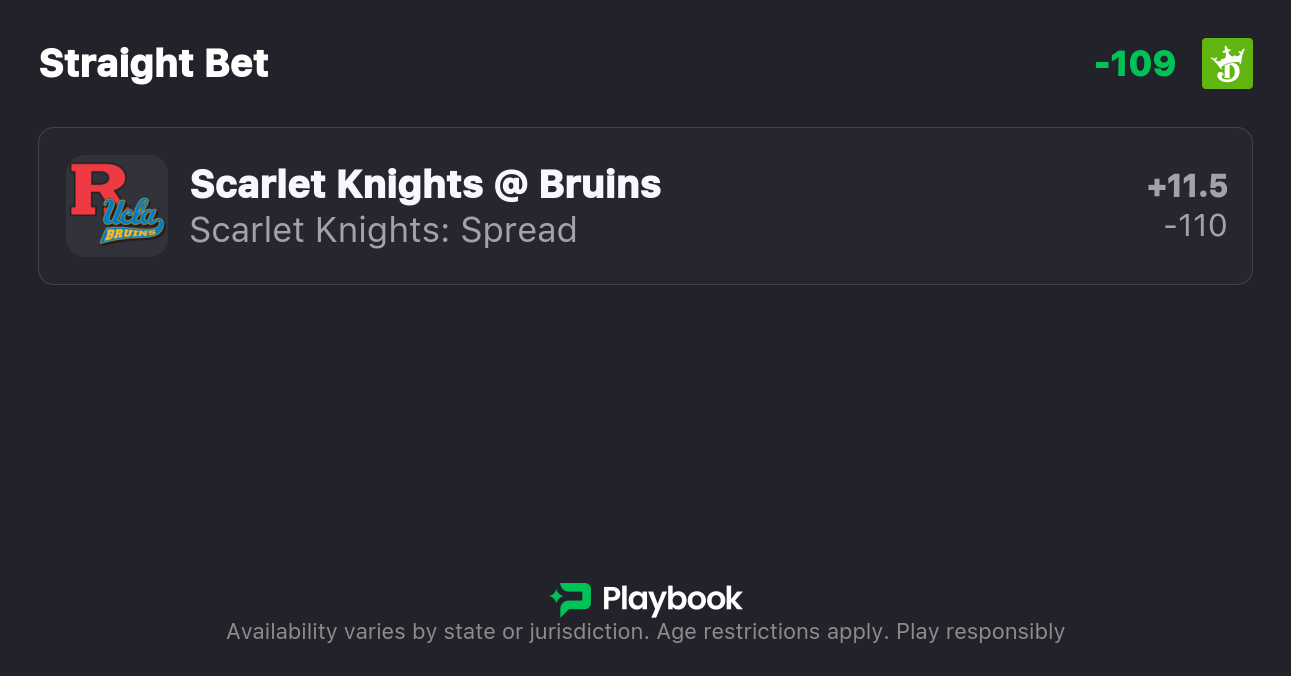Select the Playbook wordmark text
Viewport: 1291px width, 676px height.
[x=672, y=599]
